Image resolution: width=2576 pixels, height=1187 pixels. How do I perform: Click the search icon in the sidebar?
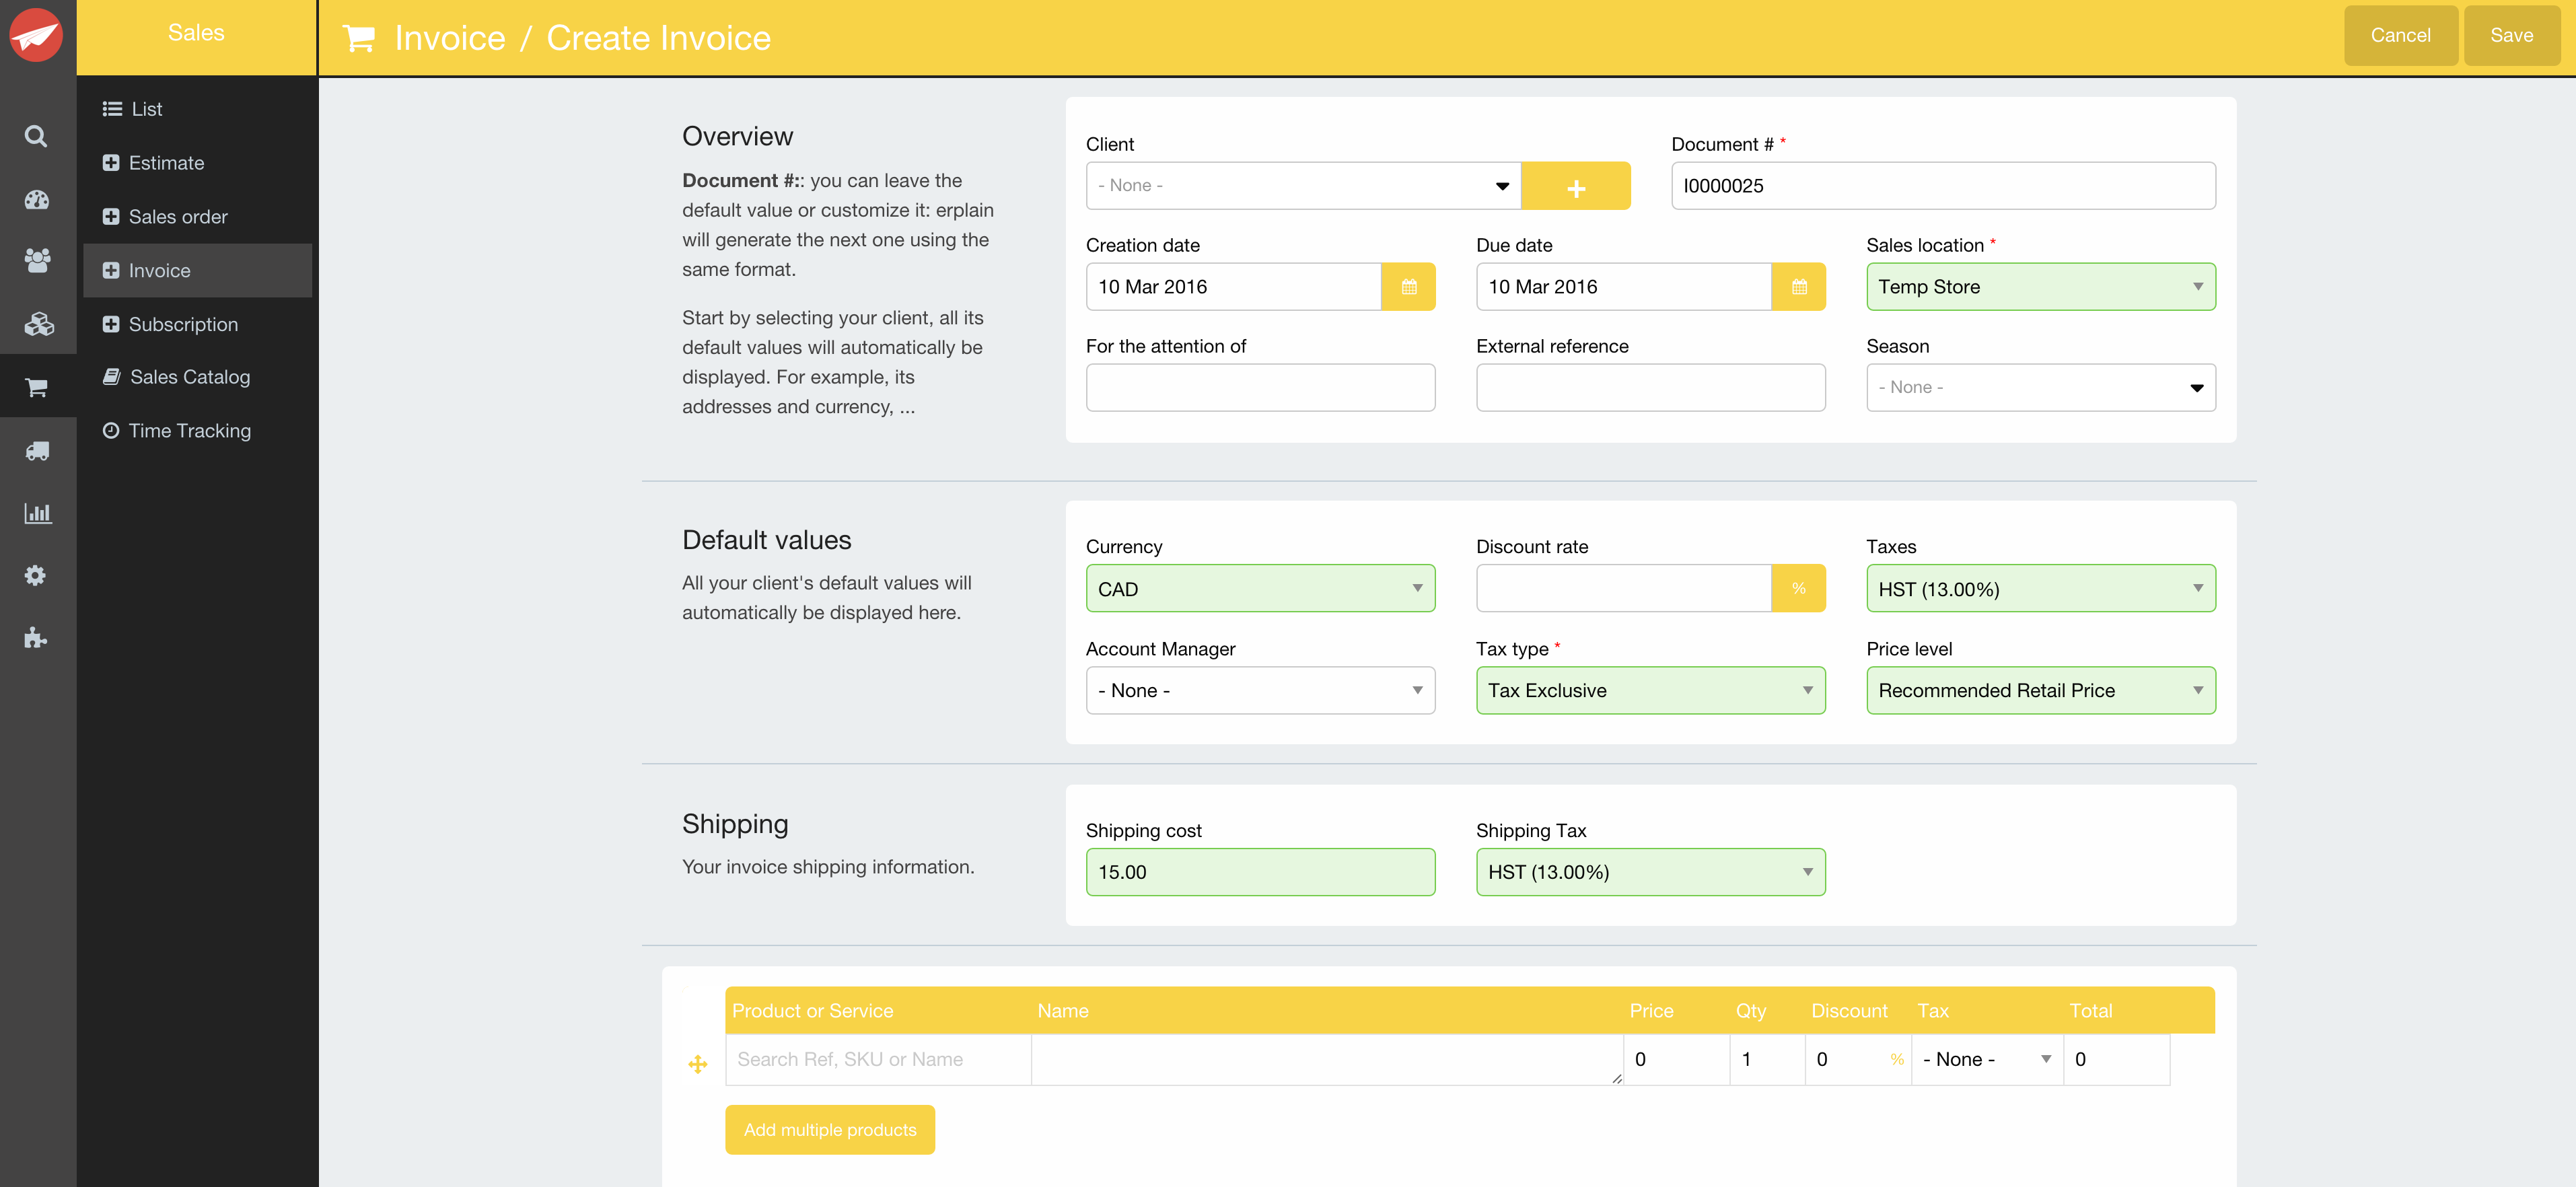coord(36,136)
